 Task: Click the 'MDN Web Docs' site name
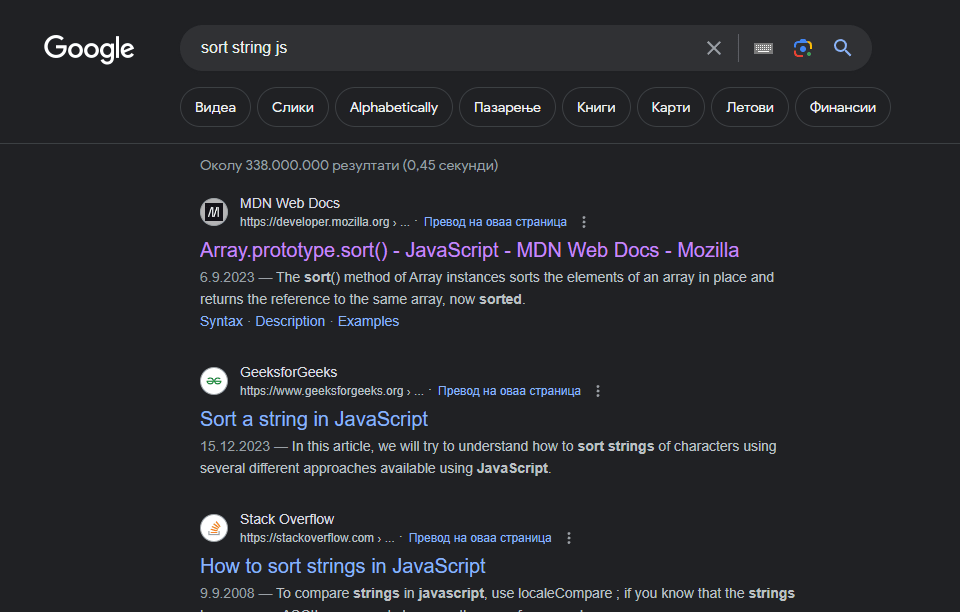290,203
